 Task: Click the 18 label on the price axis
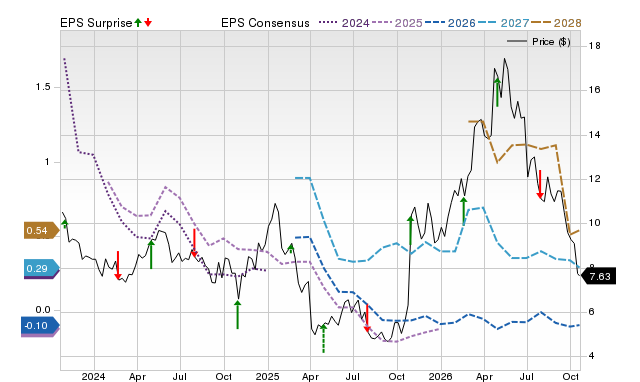click(x=594, y=46)
